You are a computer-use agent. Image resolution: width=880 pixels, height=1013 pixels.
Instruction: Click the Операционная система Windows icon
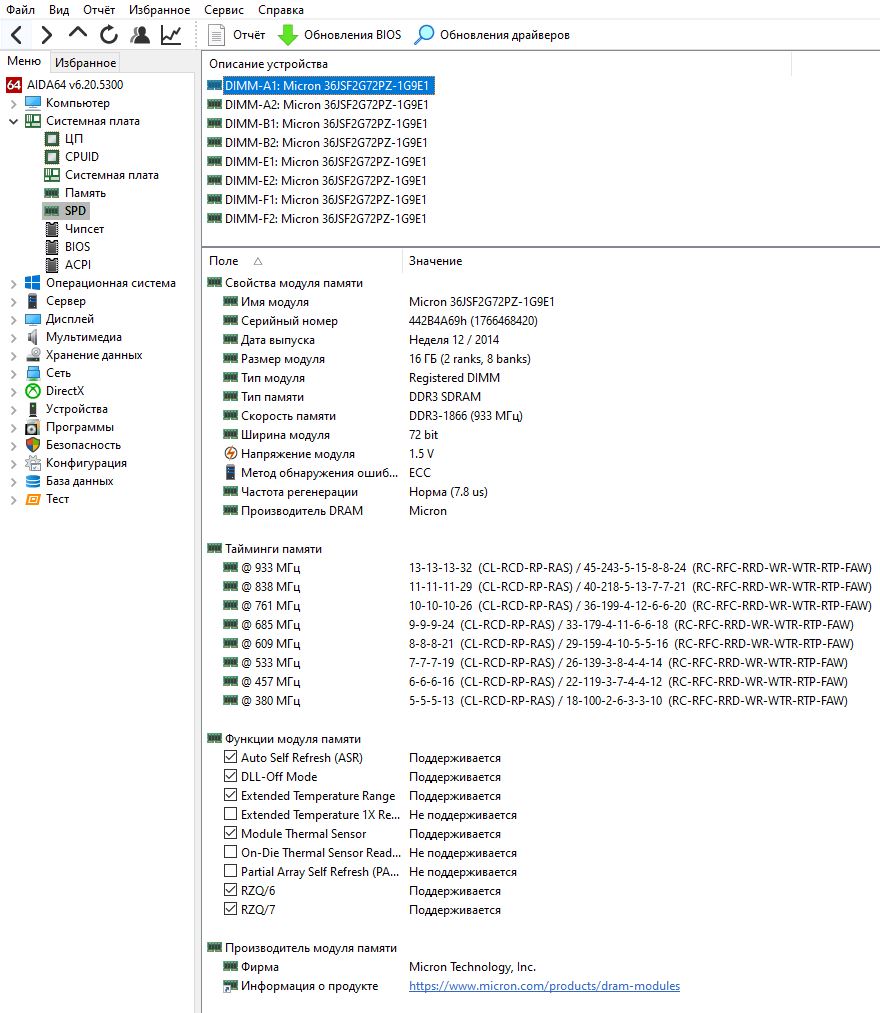[33, 283]
